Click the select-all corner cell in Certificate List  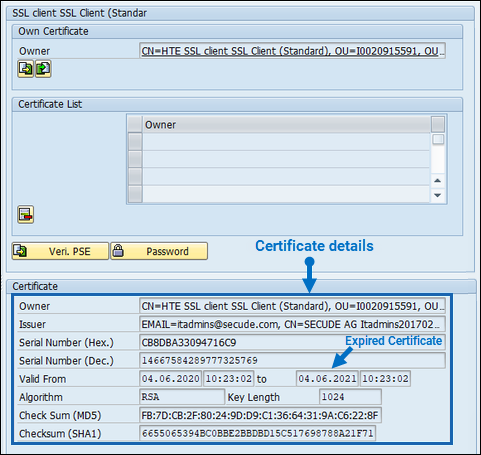(135, 125)
